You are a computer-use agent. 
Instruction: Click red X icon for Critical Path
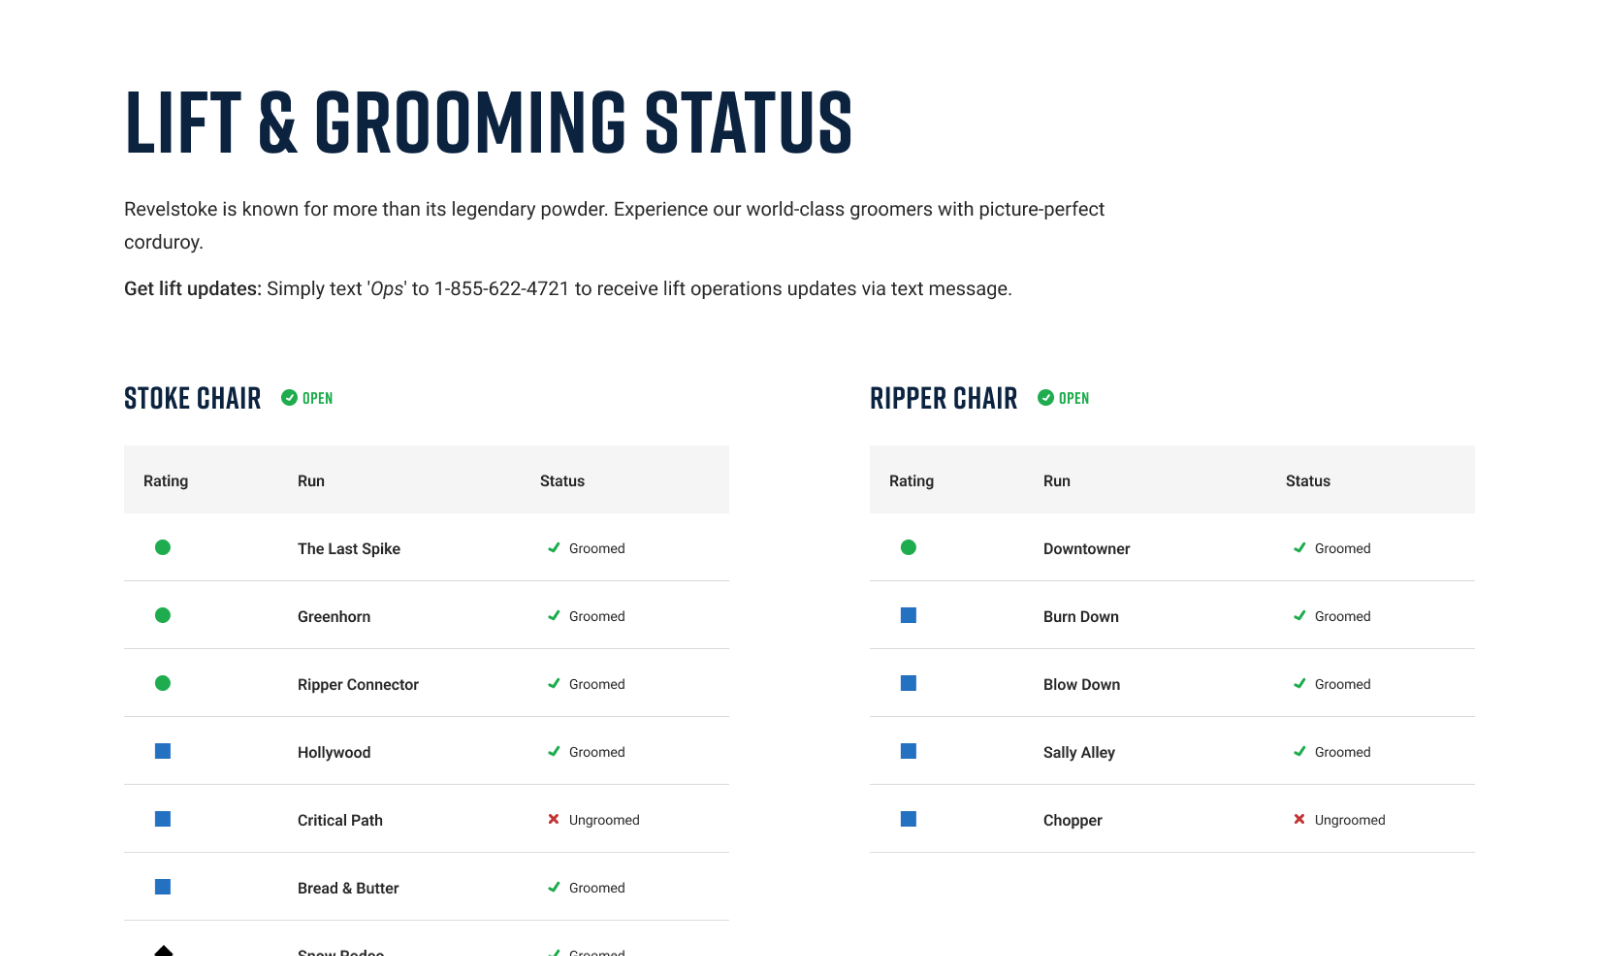coord(554,819)
